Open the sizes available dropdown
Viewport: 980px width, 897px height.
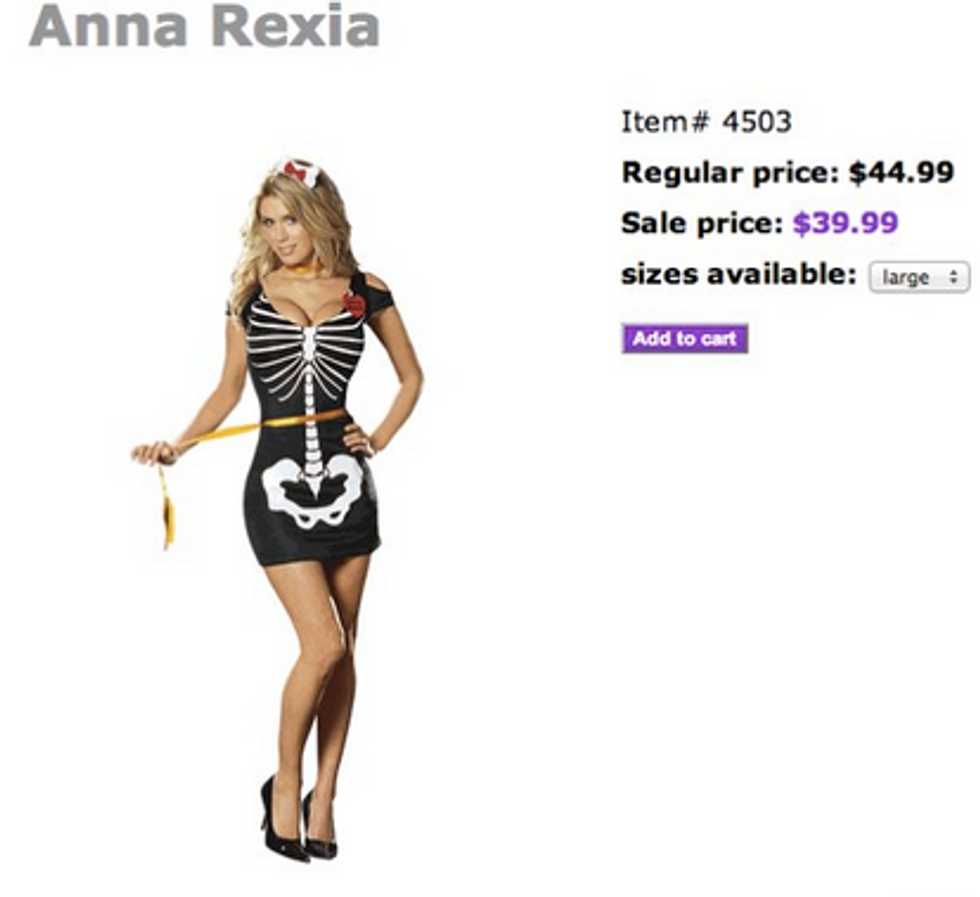[919, 277]
